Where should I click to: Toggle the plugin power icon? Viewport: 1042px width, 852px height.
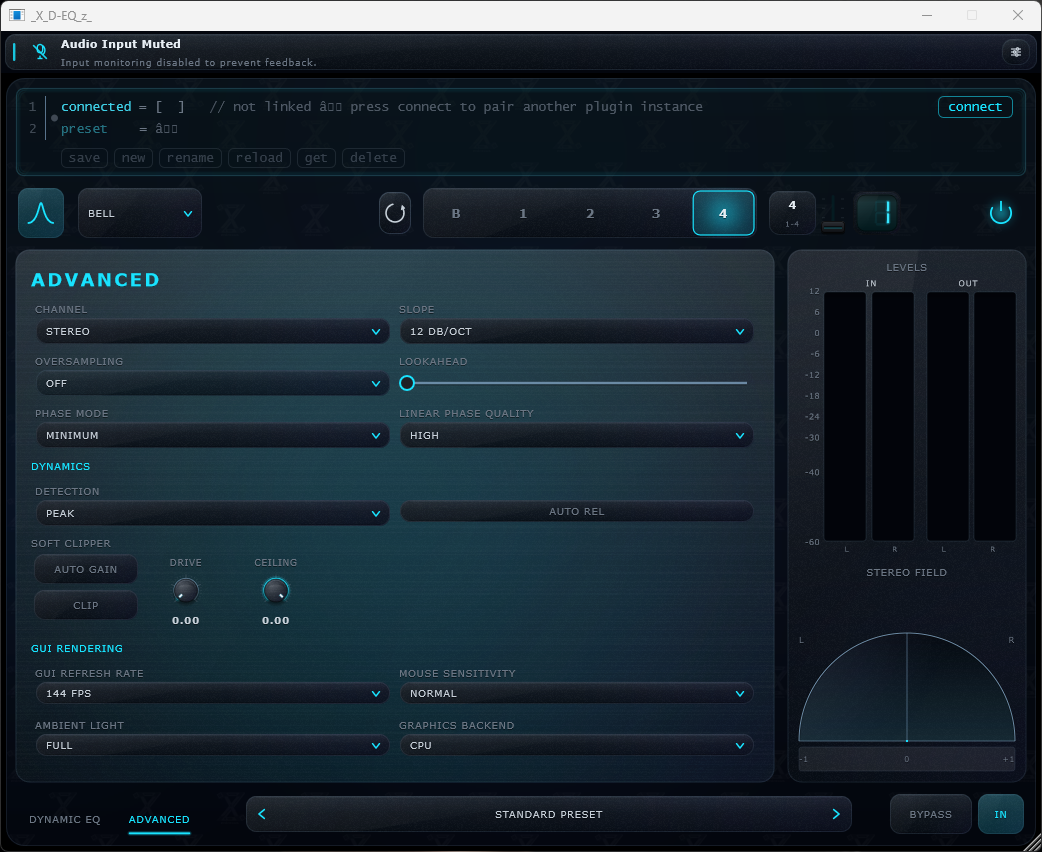pos(1000,213)
